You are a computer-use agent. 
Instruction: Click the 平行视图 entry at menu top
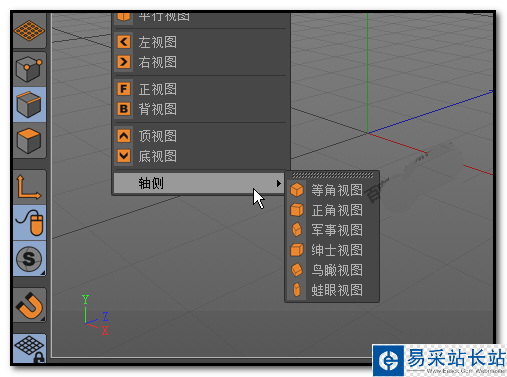(x=201, y=17)
